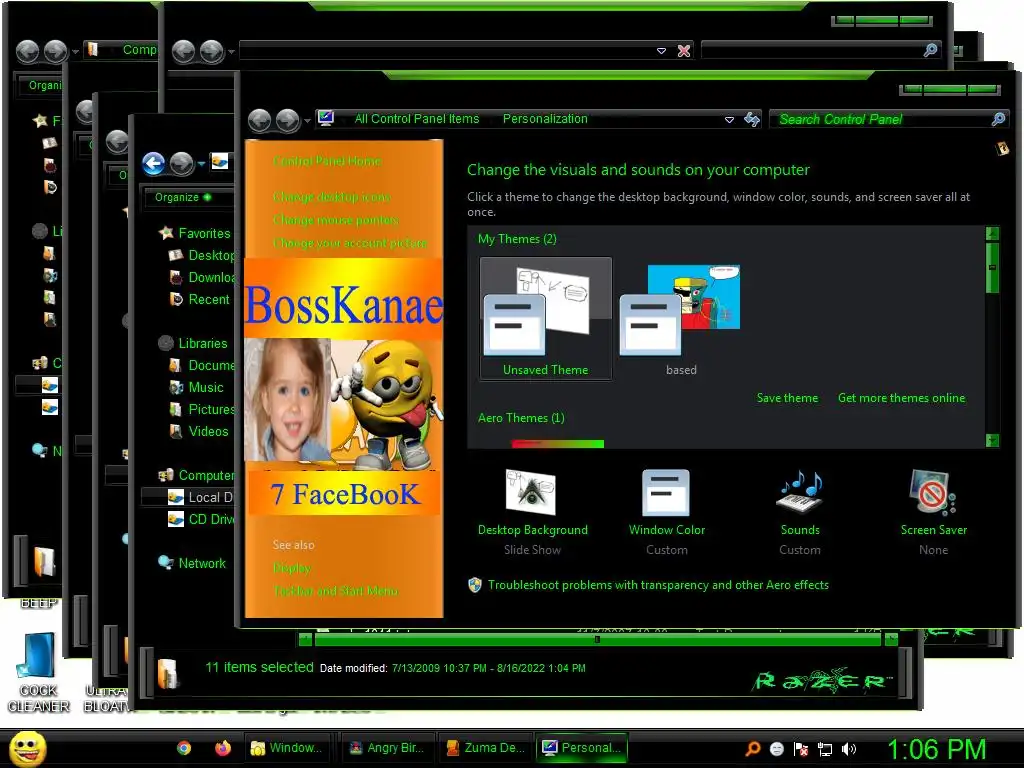Open Organize menu in front Explorer window

pyautogui.click(x=183, y=197)
